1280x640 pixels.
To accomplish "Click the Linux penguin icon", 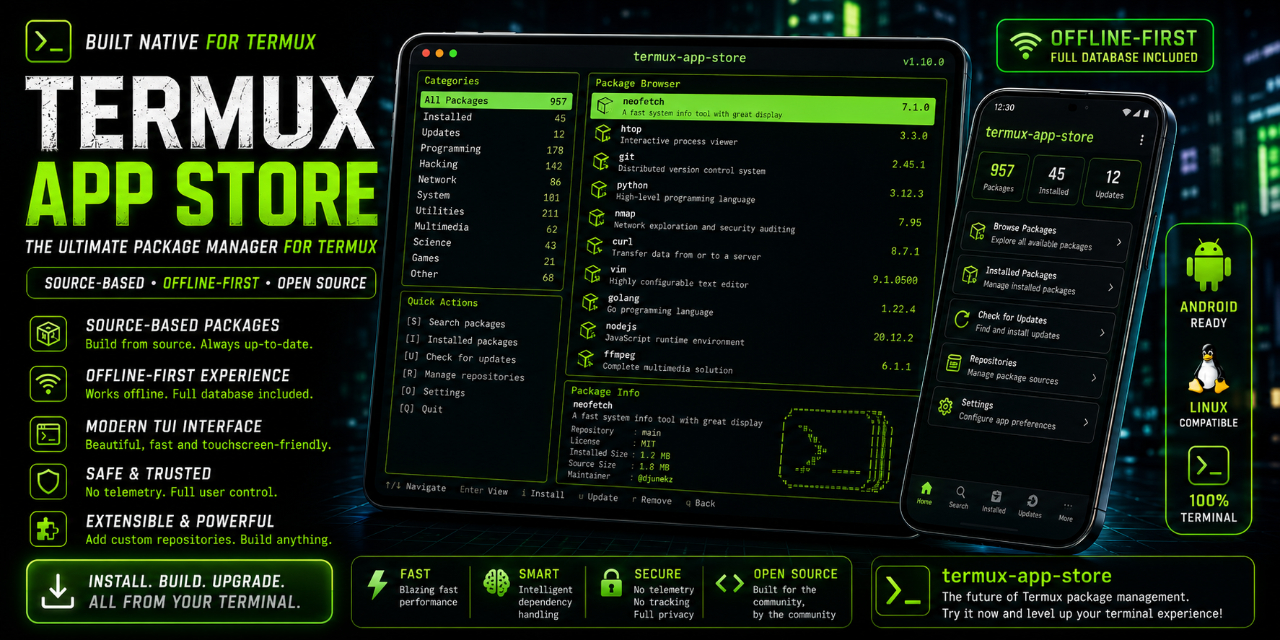I will coord(1208,369).
